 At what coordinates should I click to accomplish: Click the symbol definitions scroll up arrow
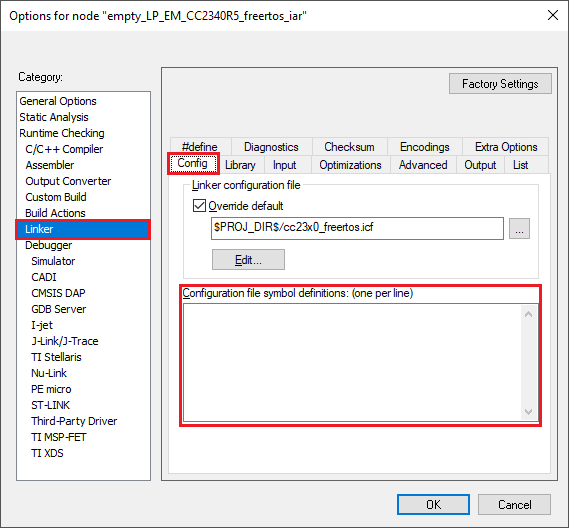(x=528, y=314)
